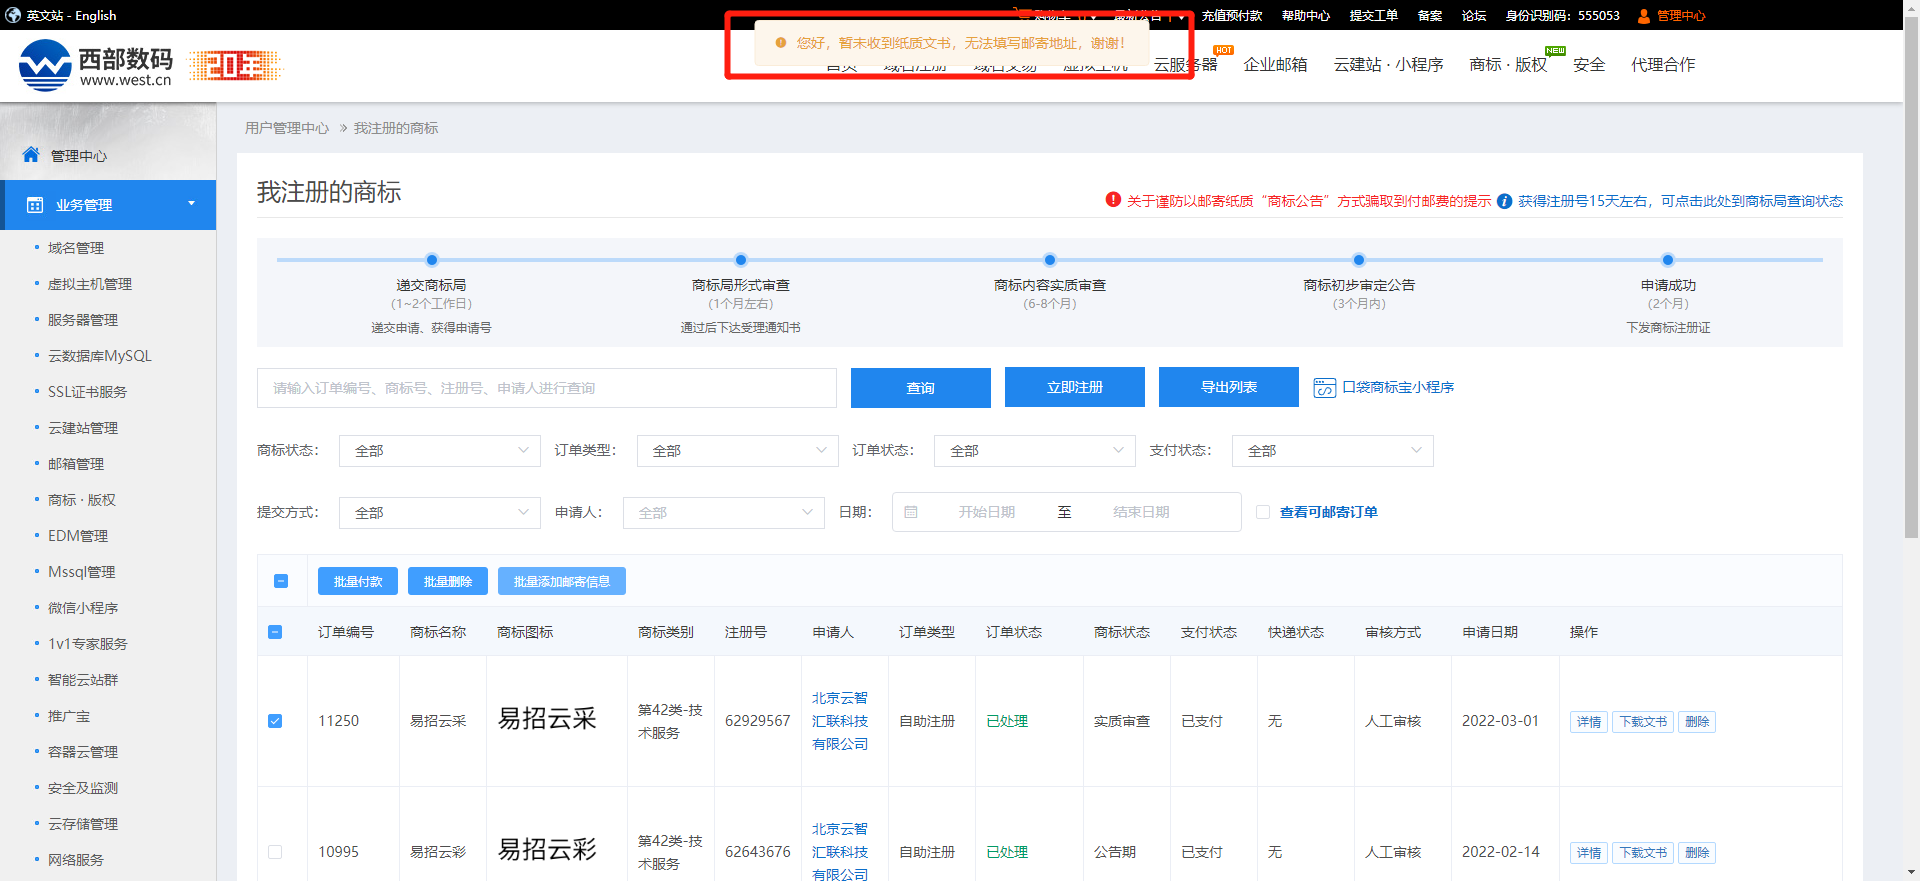Enable the 查看可邮寄订单 checkbox
This screenshot has height=881, width=1920.
coord(1263,512)
